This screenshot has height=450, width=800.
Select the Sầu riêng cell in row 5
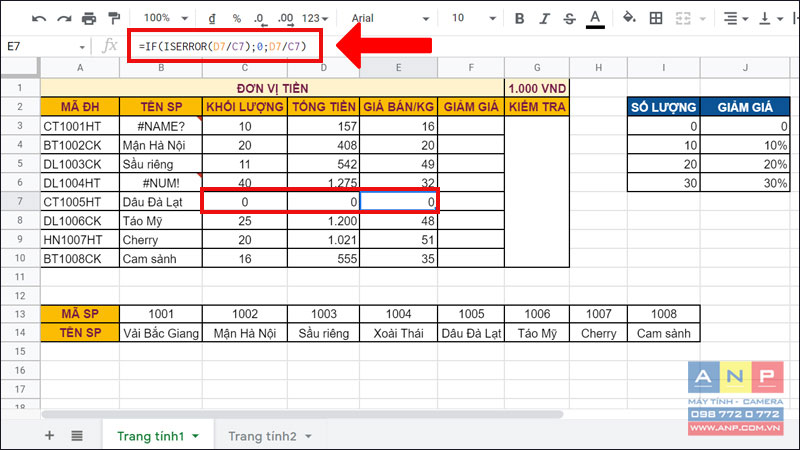[x=161, y=164]
